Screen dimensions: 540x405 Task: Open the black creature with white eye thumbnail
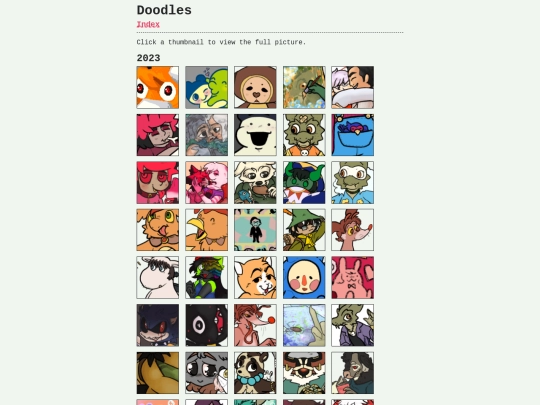(x=207, y=325)
